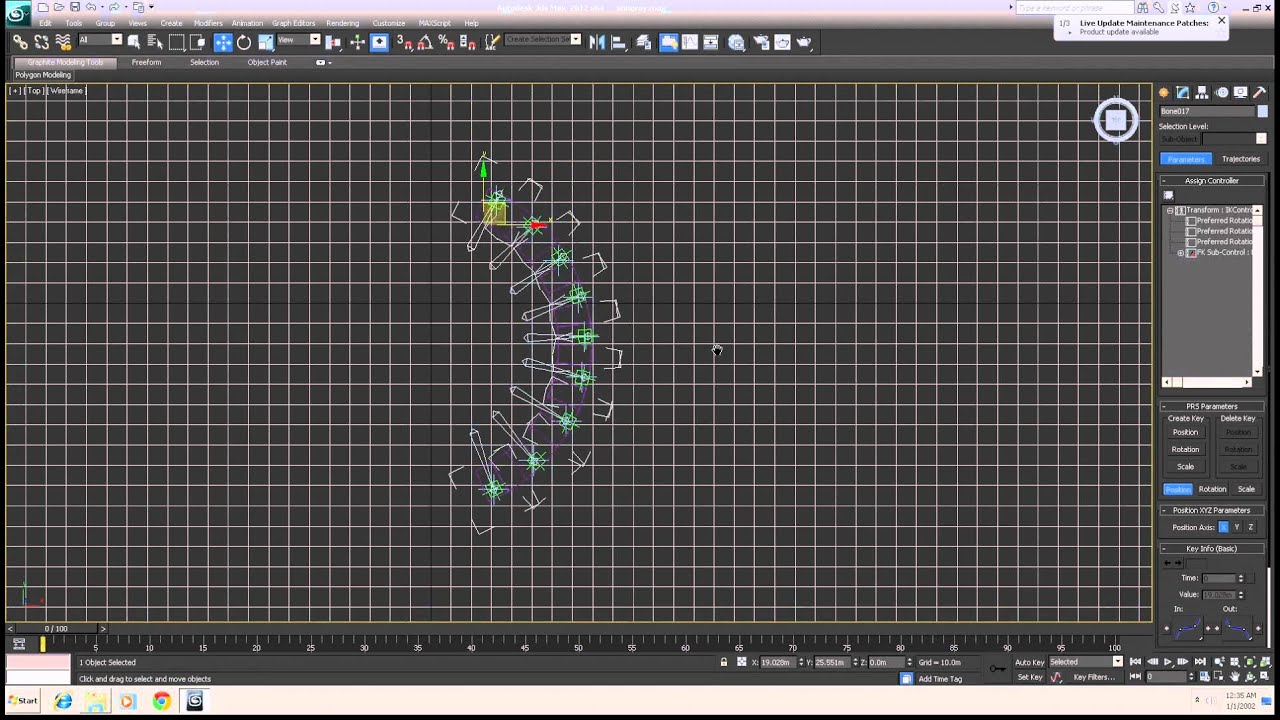Expand the Polygon Modeling panel

pyautogui.click(x=43, y=75)
